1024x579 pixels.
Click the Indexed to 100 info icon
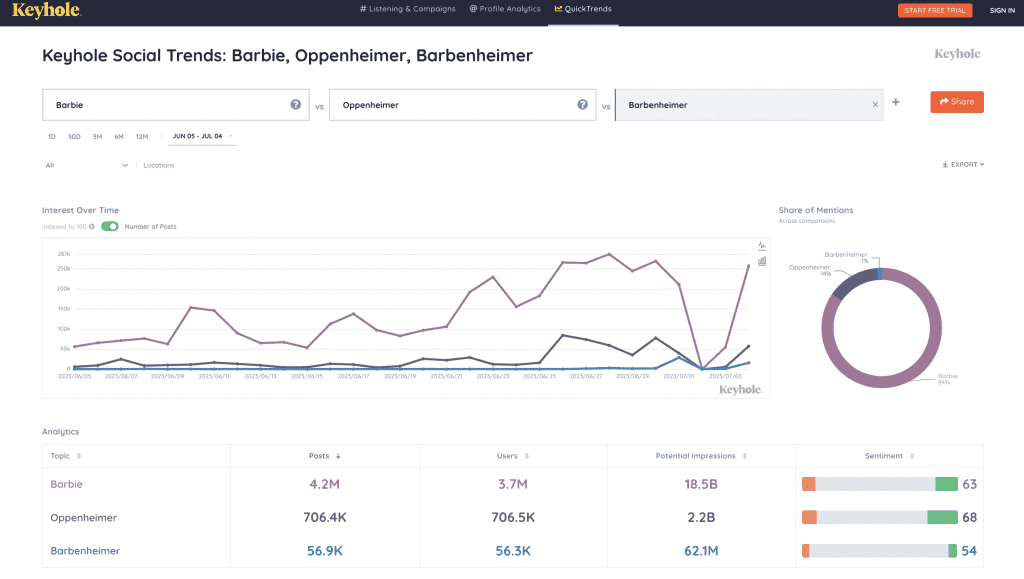pos(91,227)
